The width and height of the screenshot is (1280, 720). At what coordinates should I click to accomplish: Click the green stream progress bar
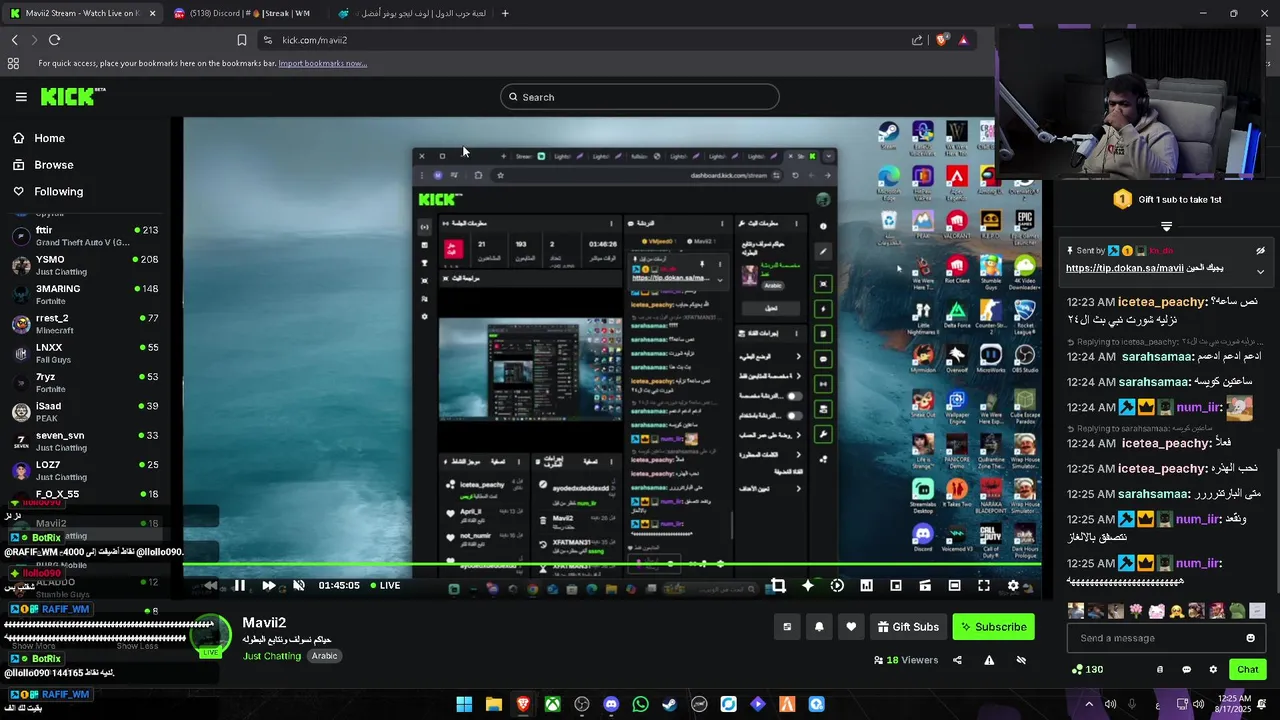pyautogui.click(x=612, y=565)
